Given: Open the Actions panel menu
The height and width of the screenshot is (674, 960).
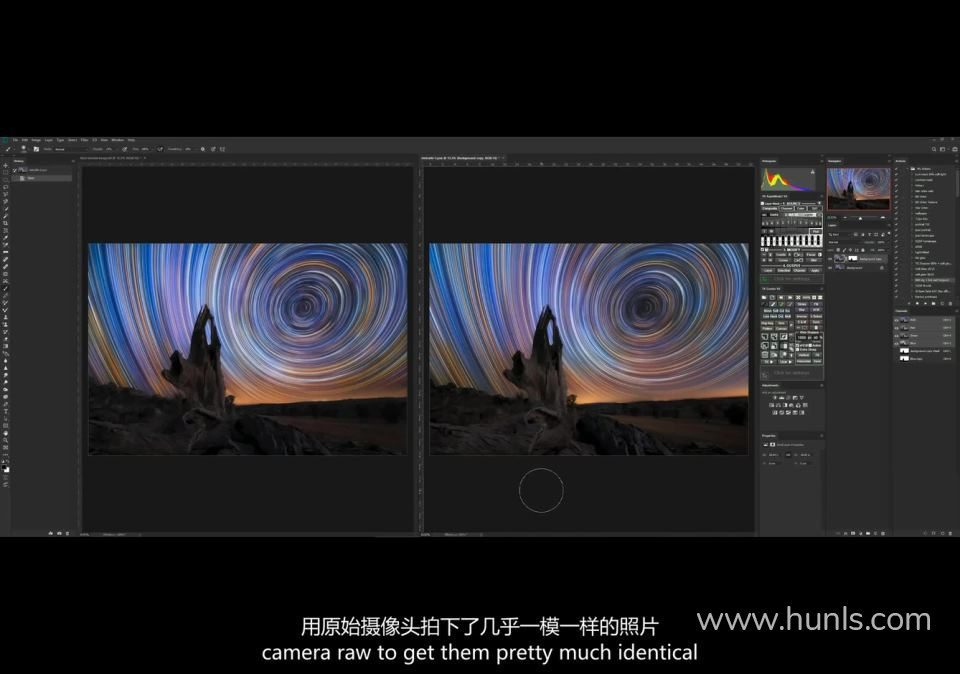Looking at the screenshot, I should [956, 161].
